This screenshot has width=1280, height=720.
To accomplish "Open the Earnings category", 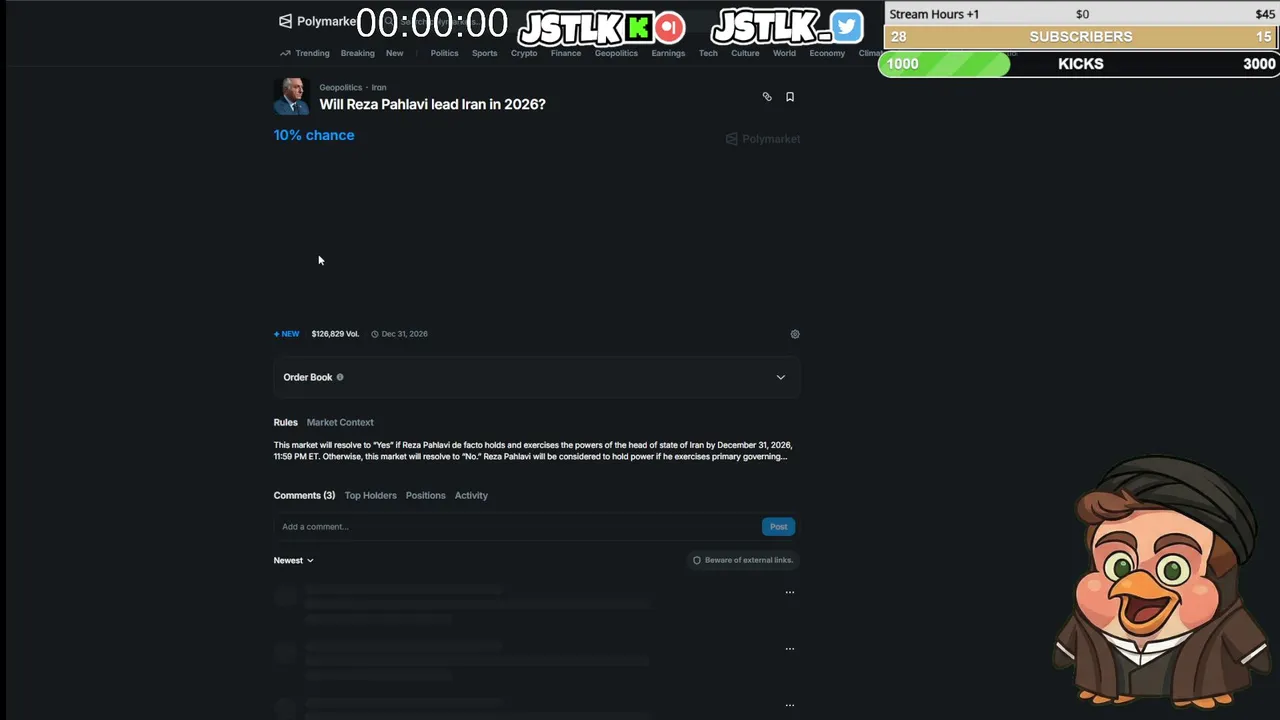I will 668,53.
